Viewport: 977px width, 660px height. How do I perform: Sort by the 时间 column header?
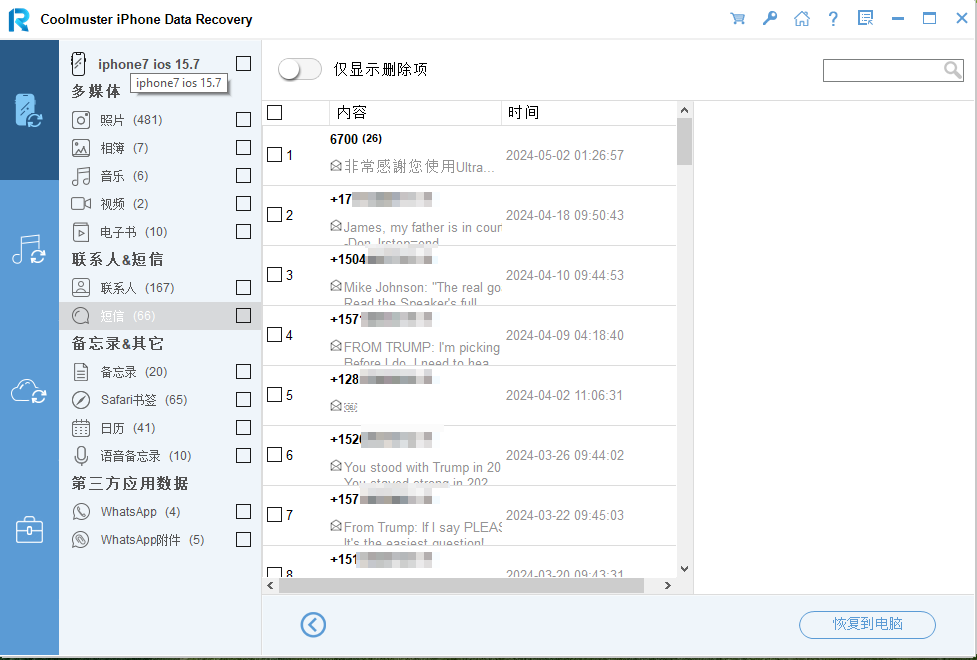(588, 112)
